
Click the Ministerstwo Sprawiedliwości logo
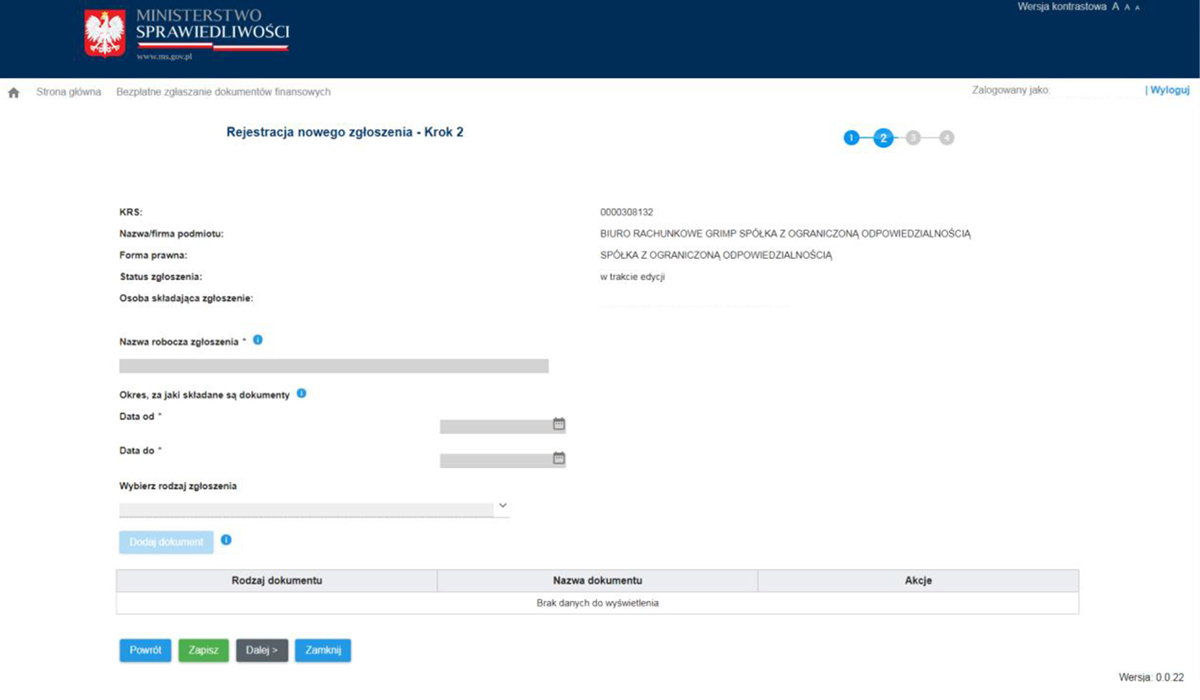pyautogui.click(x=188, y=35)
